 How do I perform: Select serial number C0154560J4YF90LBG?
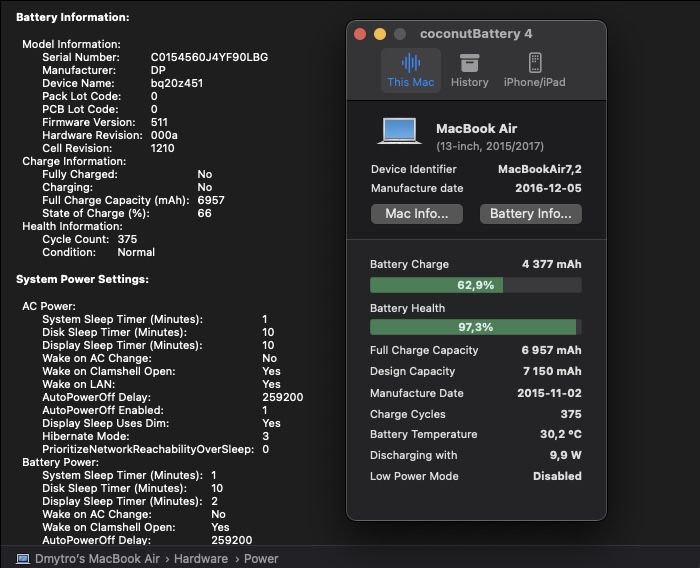click(x=209, y=57)
